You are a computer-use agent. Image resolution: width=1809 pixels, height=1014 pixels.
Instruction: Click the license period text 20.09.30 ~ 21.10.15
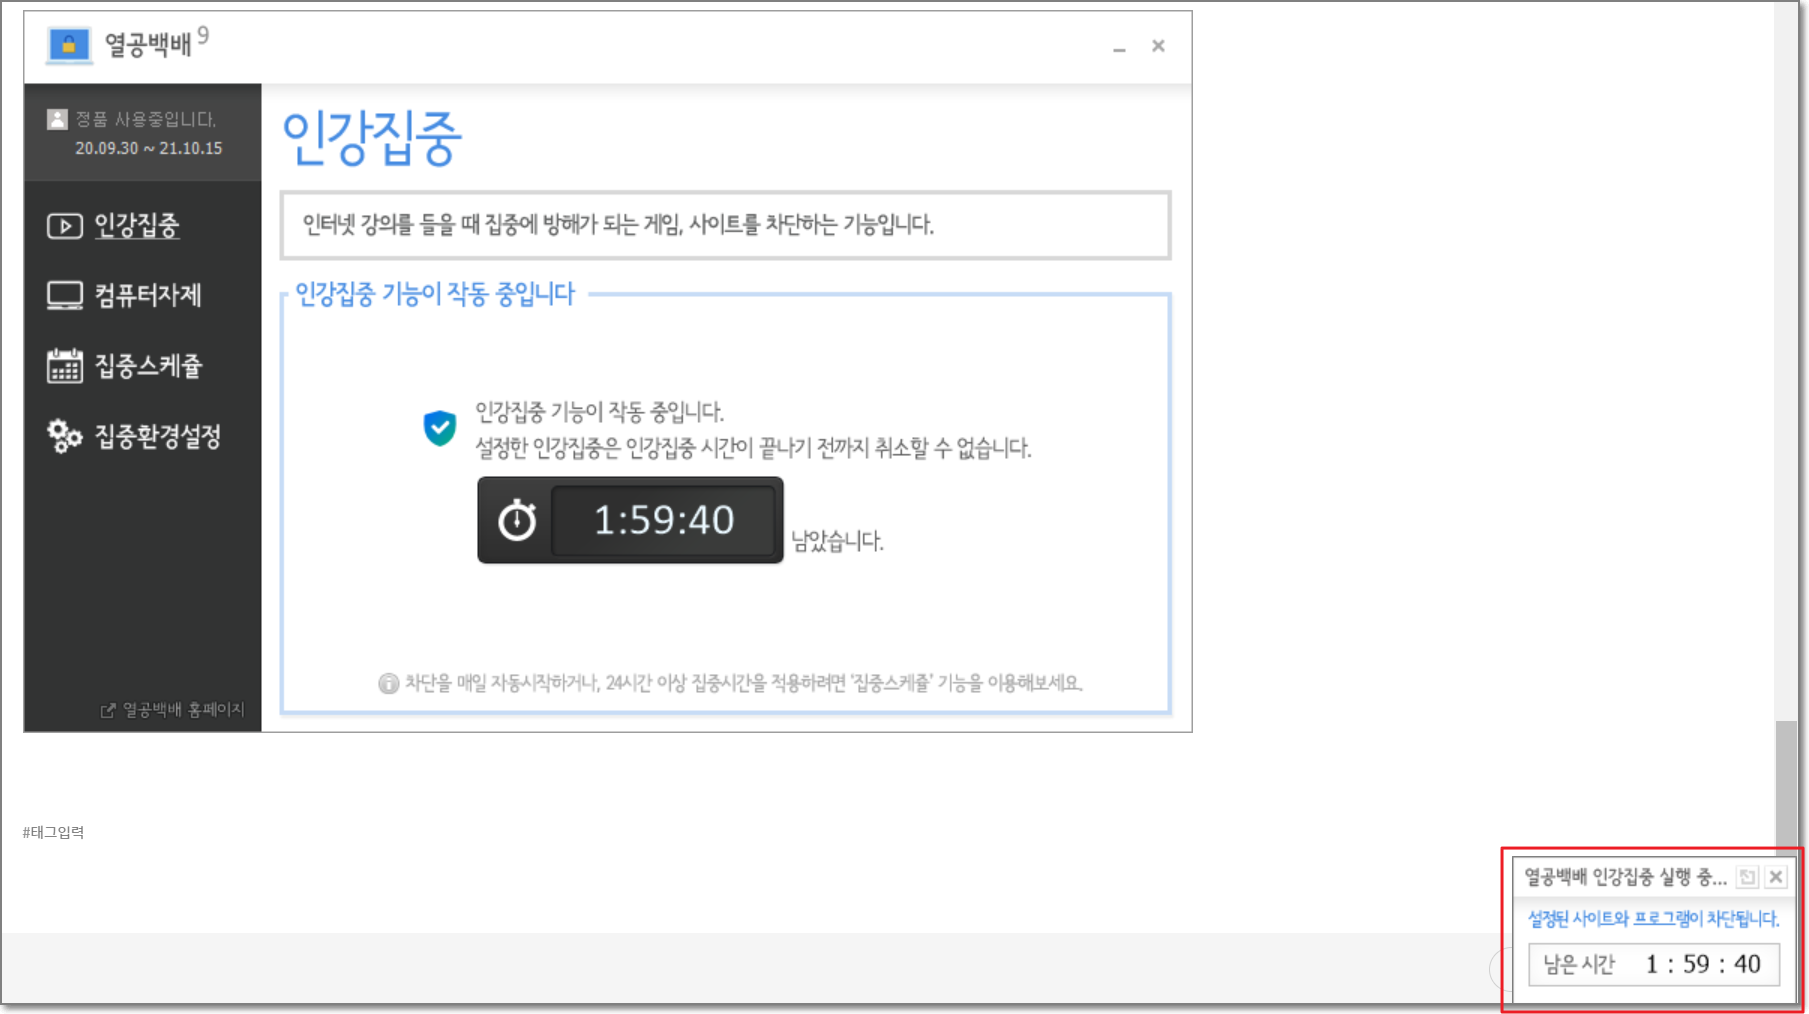[149, 148]
